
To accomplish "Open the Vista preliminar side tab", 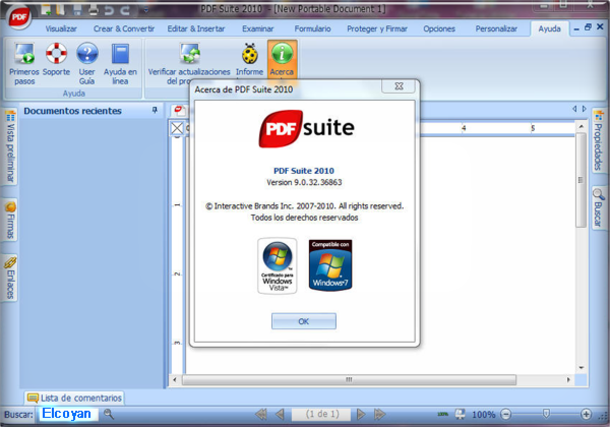I will [x=10, y=148].
